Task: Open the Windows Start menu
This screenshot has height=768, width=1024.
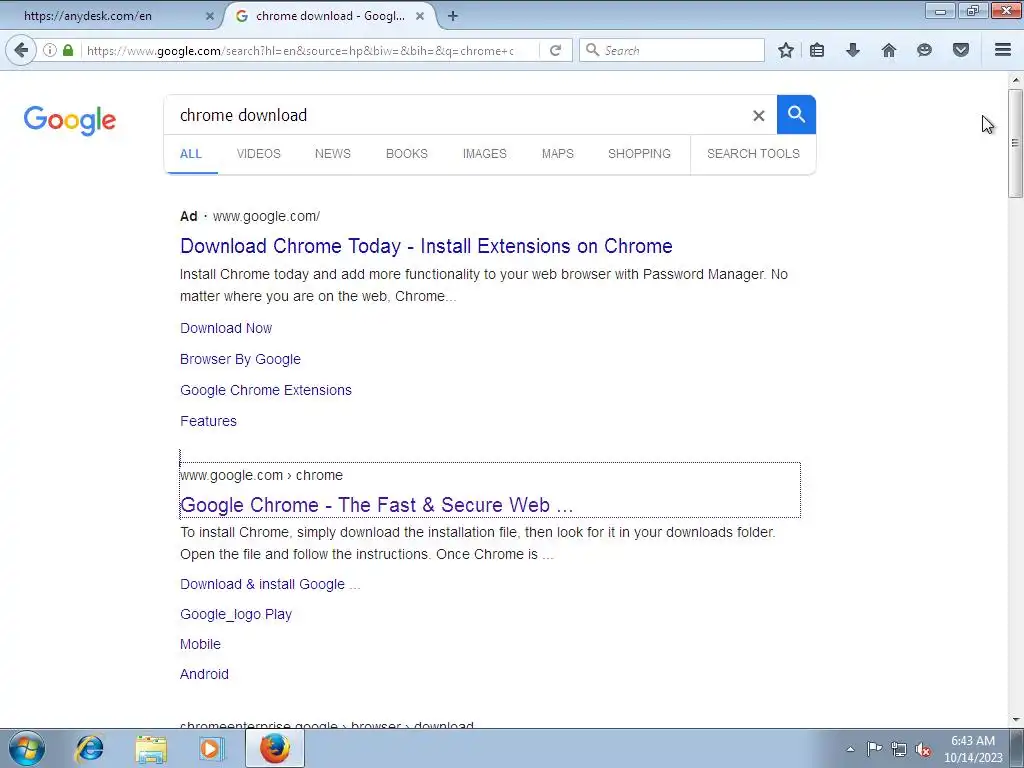Action: [x=27, y=748]
